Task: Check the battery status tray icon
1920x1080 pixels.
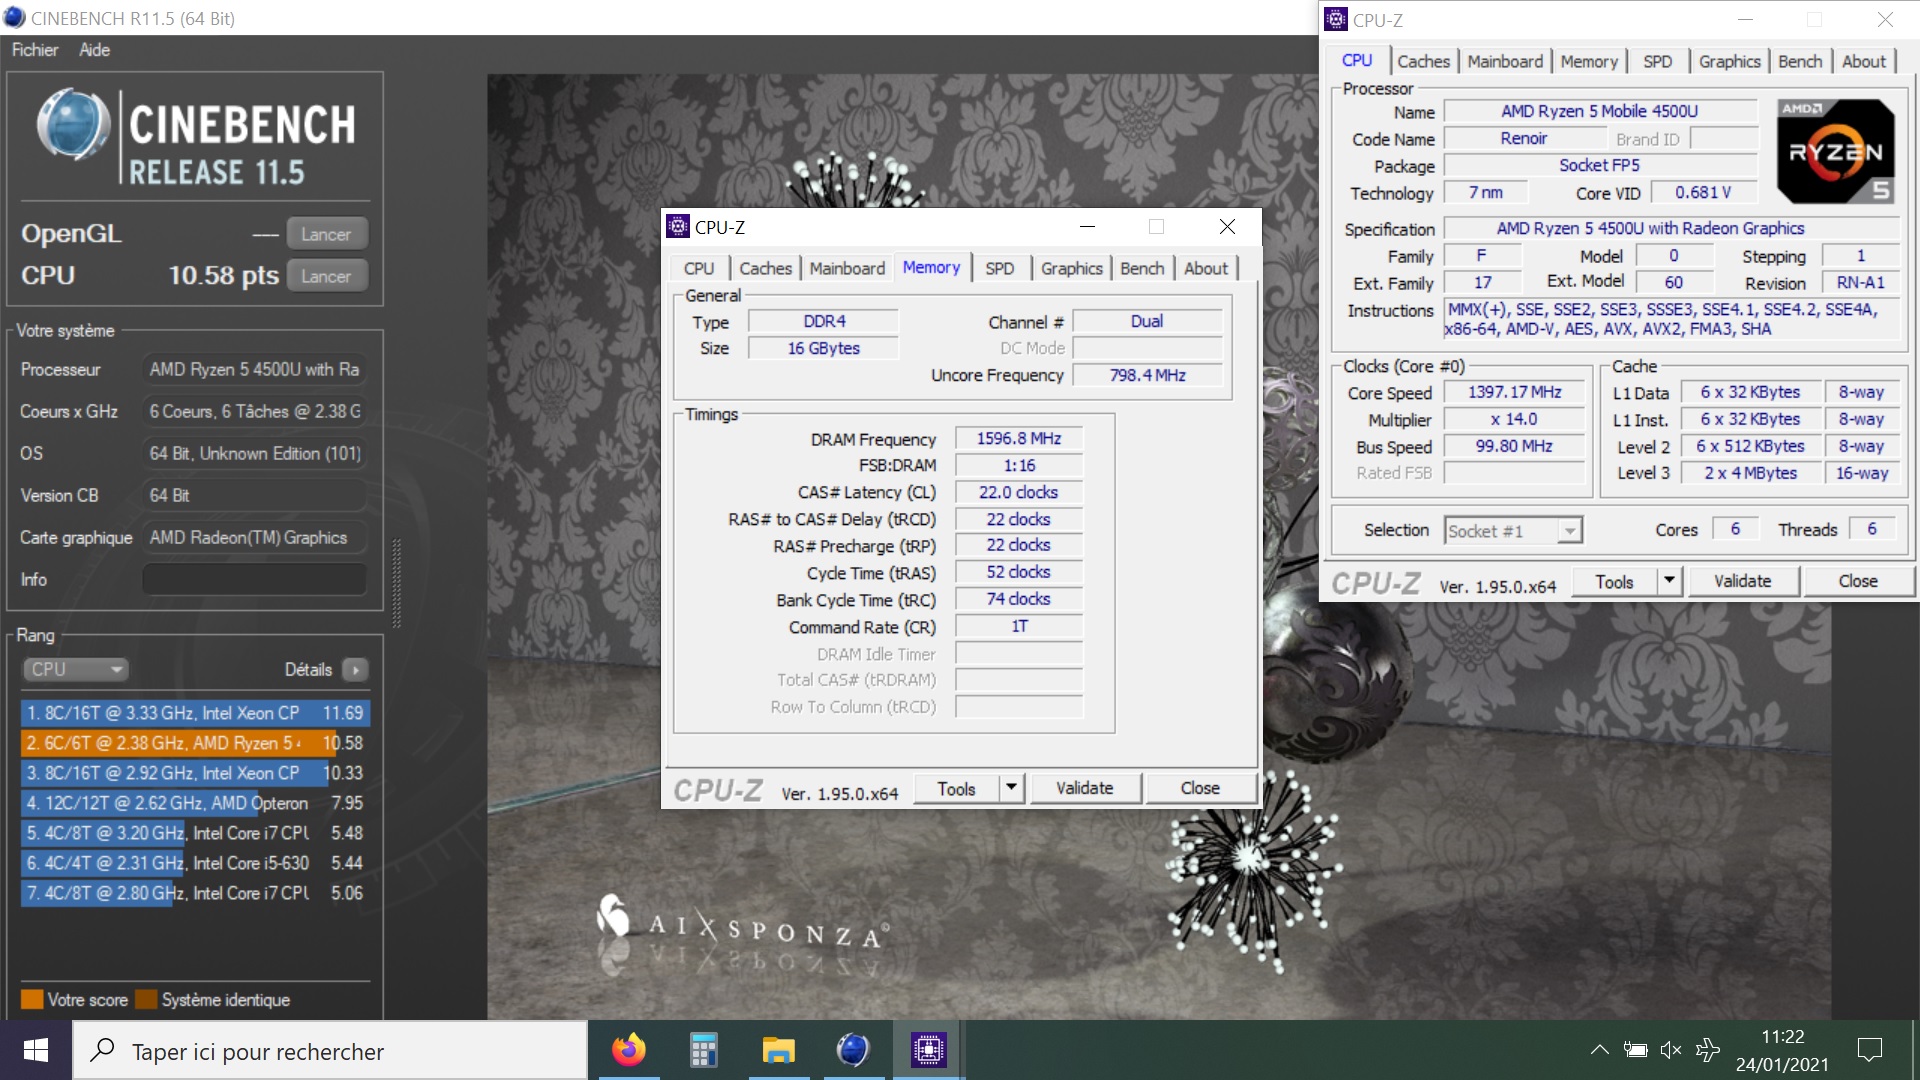Action: pyautogui.click(x=1636, y=1050)
